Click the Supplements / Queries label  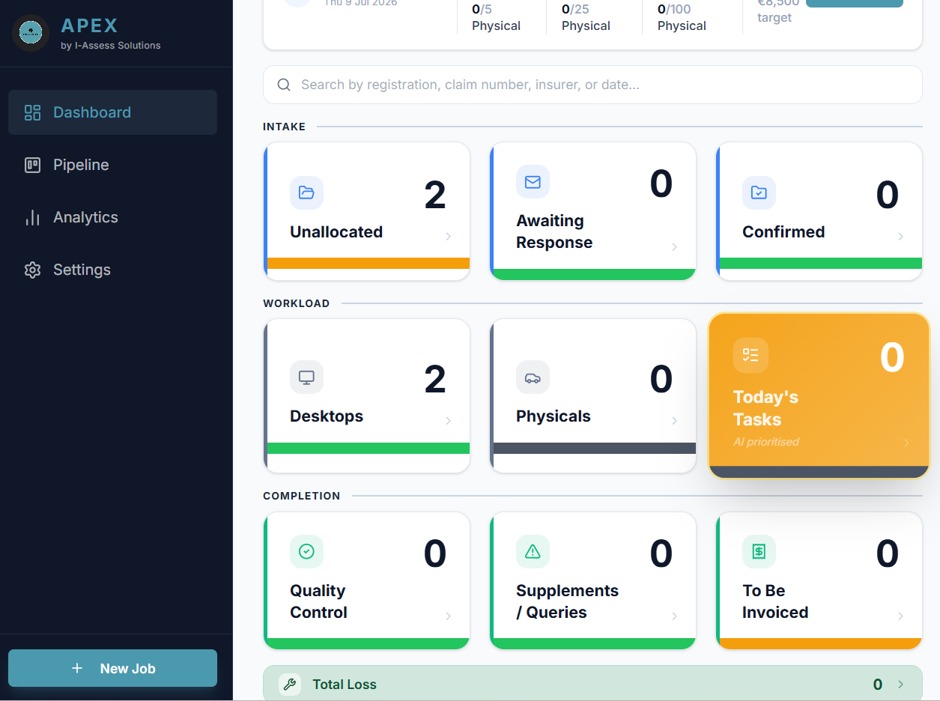click(567, 601)
